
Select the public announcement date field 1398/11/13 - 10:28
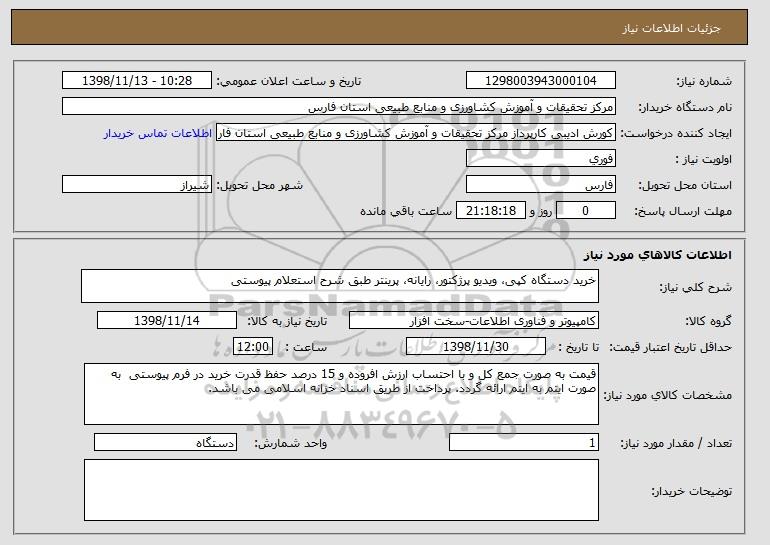[x=137, y=81]
